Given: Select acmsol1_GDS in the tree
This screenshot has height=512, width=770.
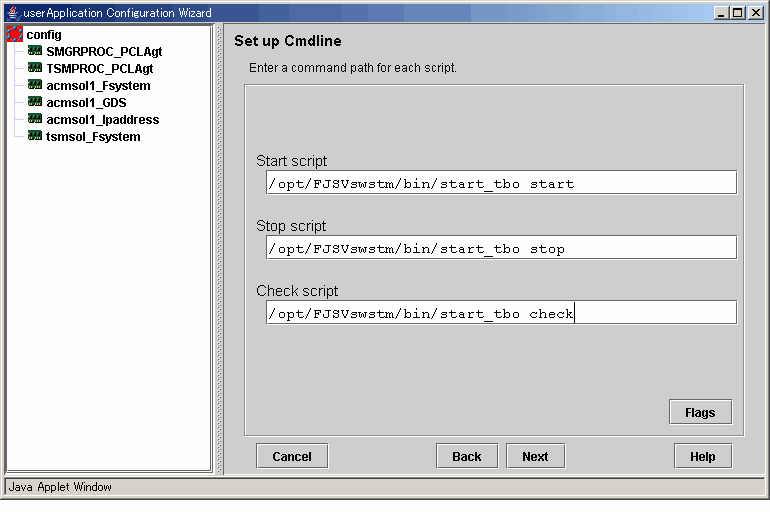Looking at the screenshot, I should point(86,103).
